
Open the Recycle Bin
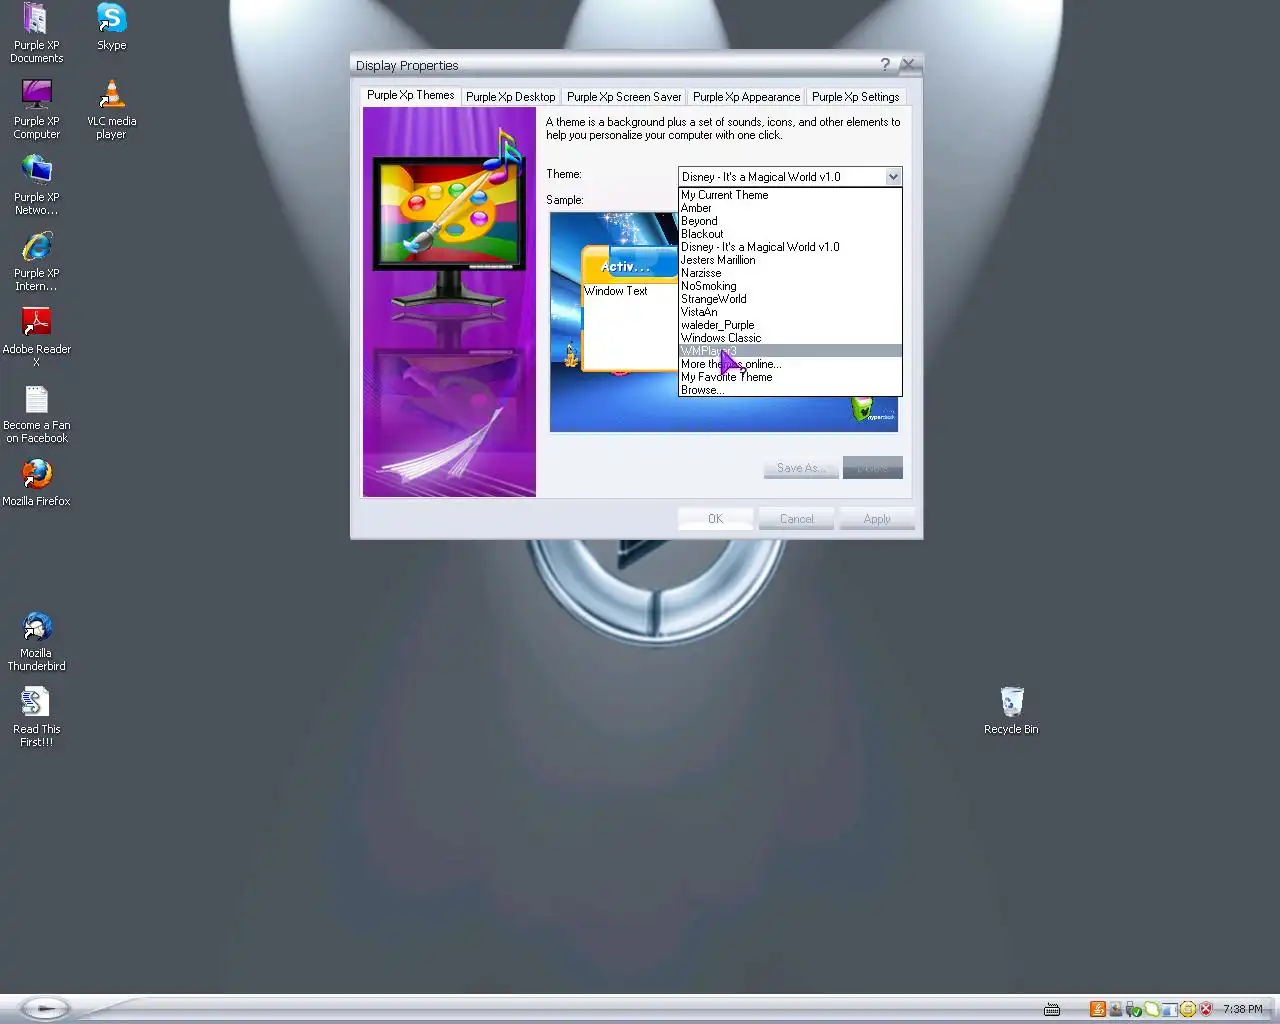[x=1011, y=710]
